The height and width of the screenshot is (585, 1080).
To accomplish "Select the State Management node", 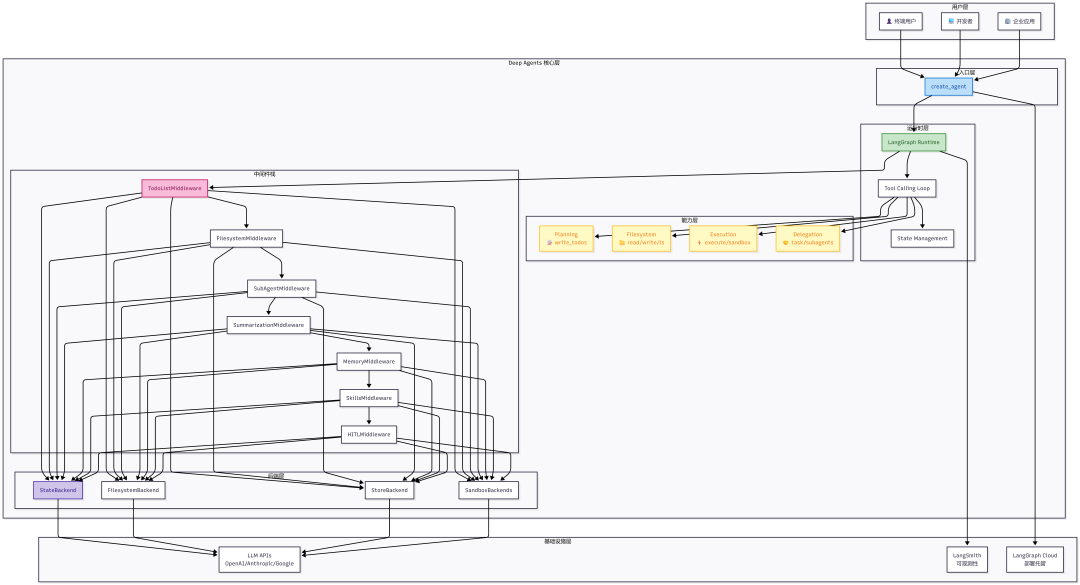I will pyautogui.click(x=922, y=238).
